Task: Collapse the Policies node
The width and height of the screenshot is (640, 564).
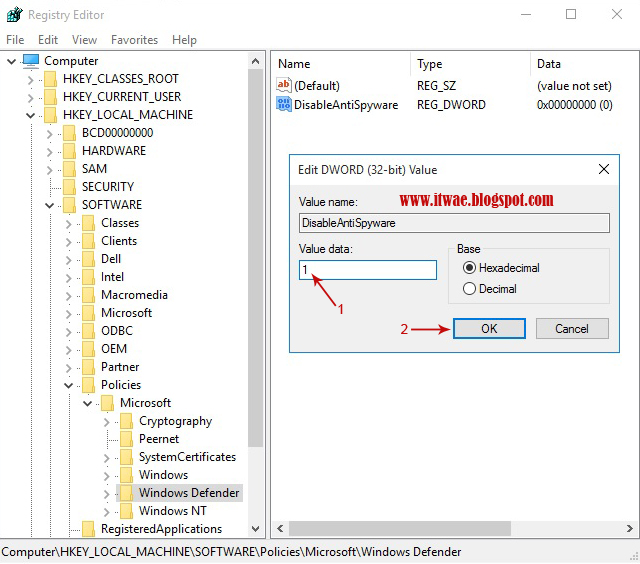Action: point(69,385)
